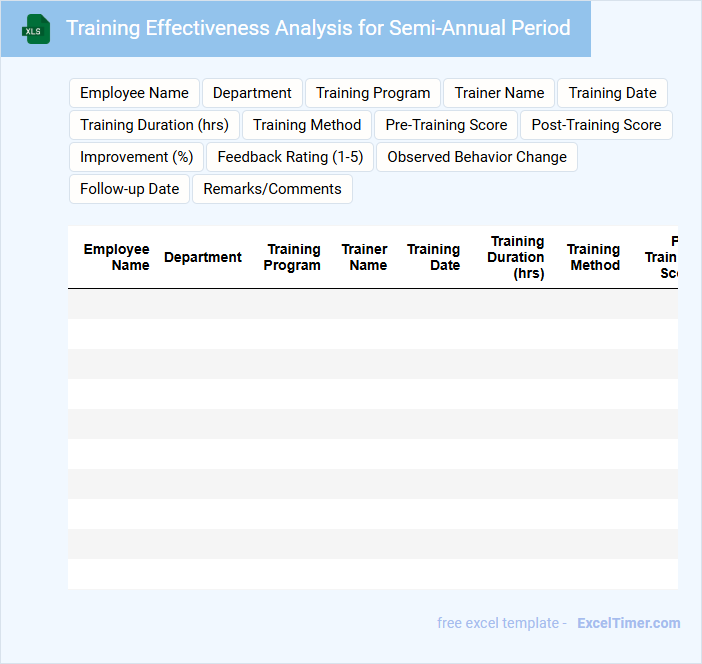
Task: Click the Training Duration (hrs) column header
Action: [x=516, y=257]
